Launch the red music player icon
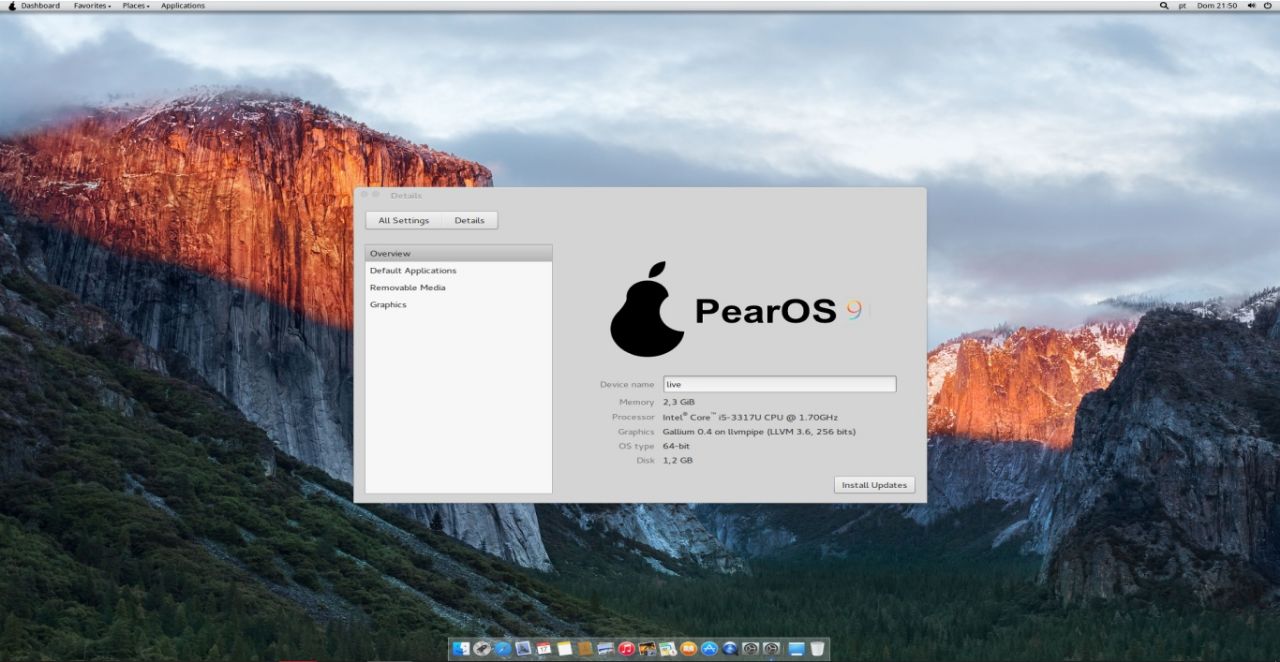This screenshot has height=662, width=1280. click(x=626, y=649)
